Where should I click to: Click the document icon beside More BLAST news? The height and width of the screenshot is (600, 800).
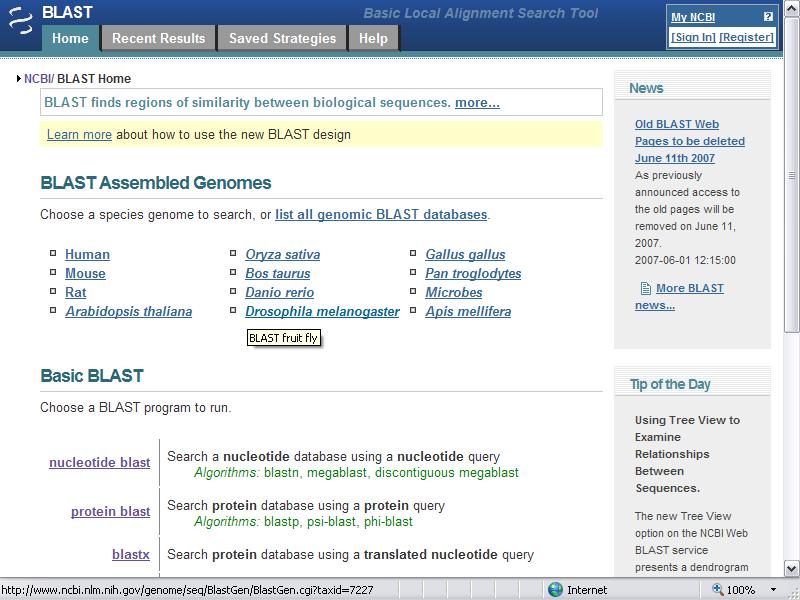click(645, 288)
